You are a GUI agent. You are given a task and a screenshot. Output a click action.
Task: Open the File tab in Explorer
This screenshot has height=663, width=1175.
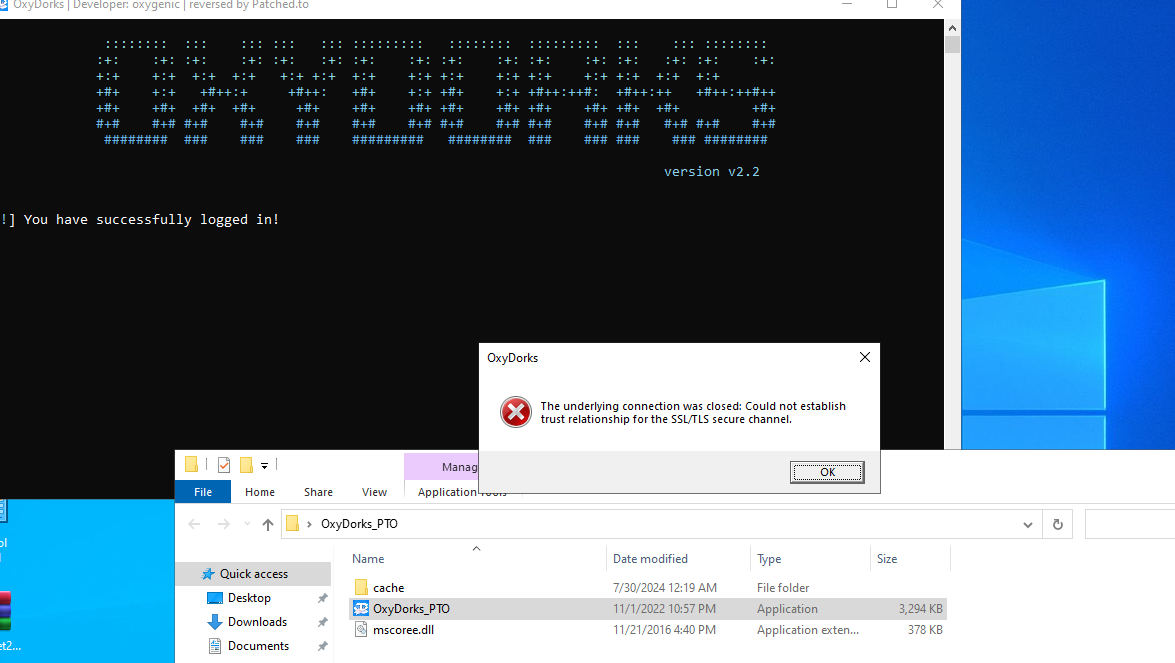(x=202, y=491)
